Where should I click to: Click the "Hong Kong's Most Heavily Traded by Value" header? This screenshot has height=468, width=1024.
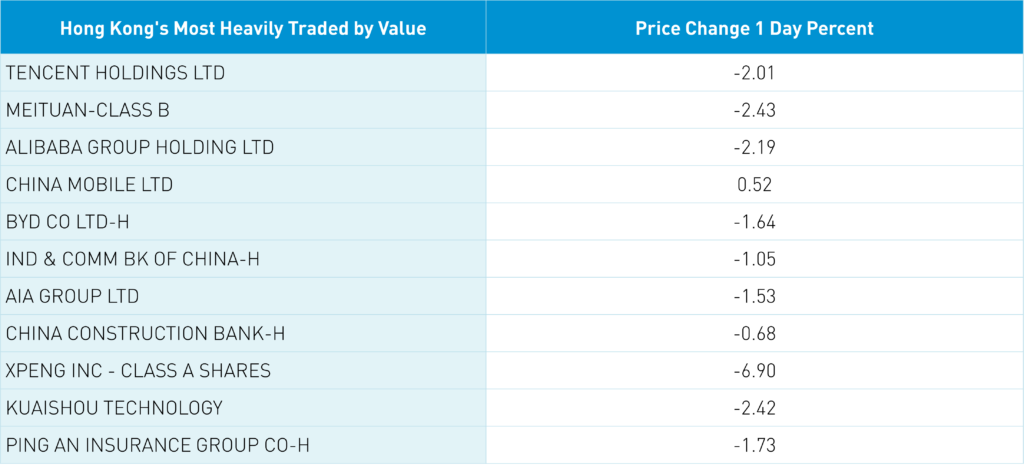(243, 28)
